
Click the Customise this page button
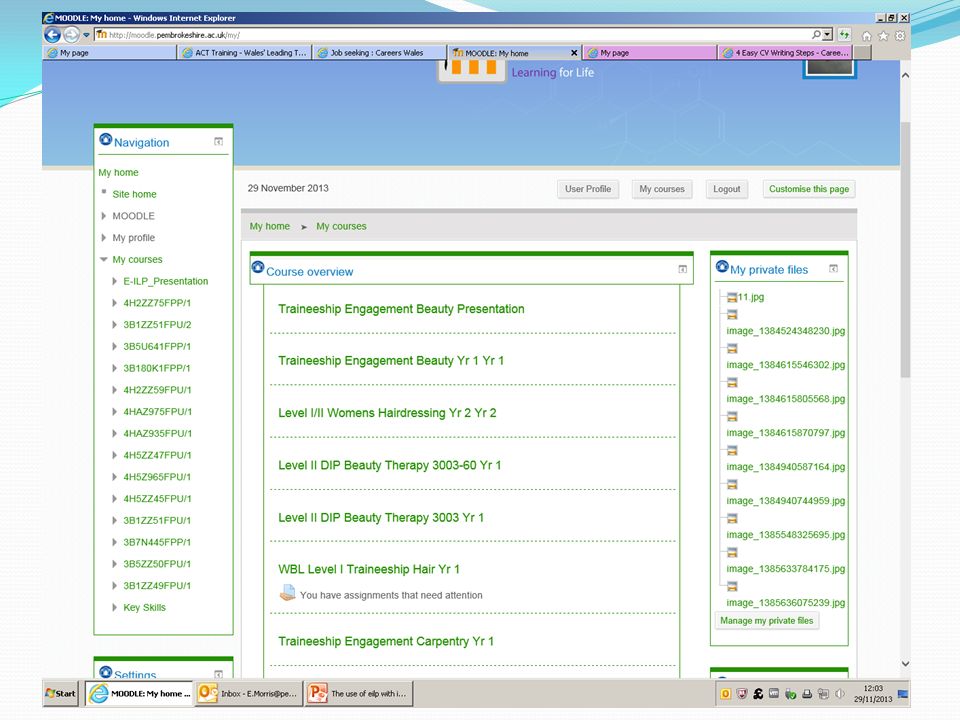point(809,189)
